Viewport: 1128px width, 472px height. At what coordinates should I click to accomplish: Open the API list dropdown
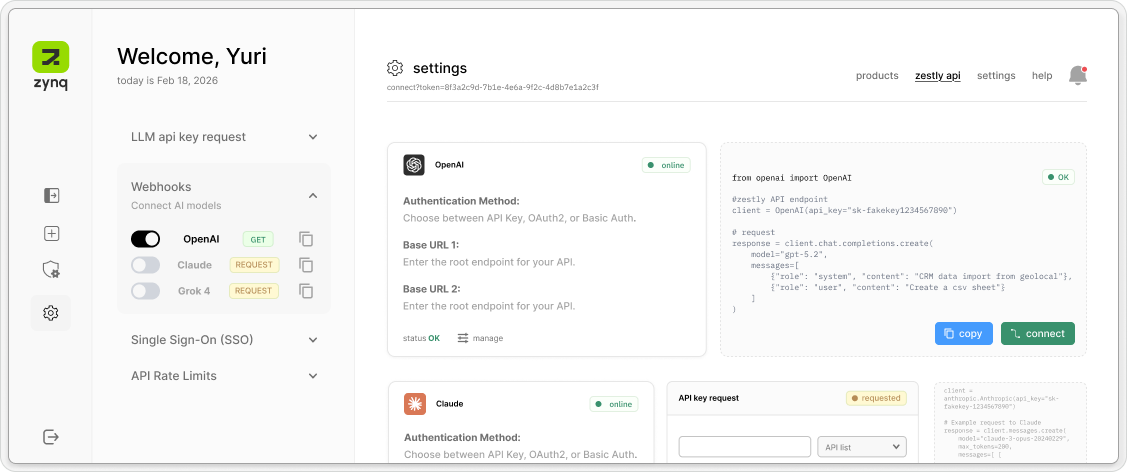click(861, 446)
